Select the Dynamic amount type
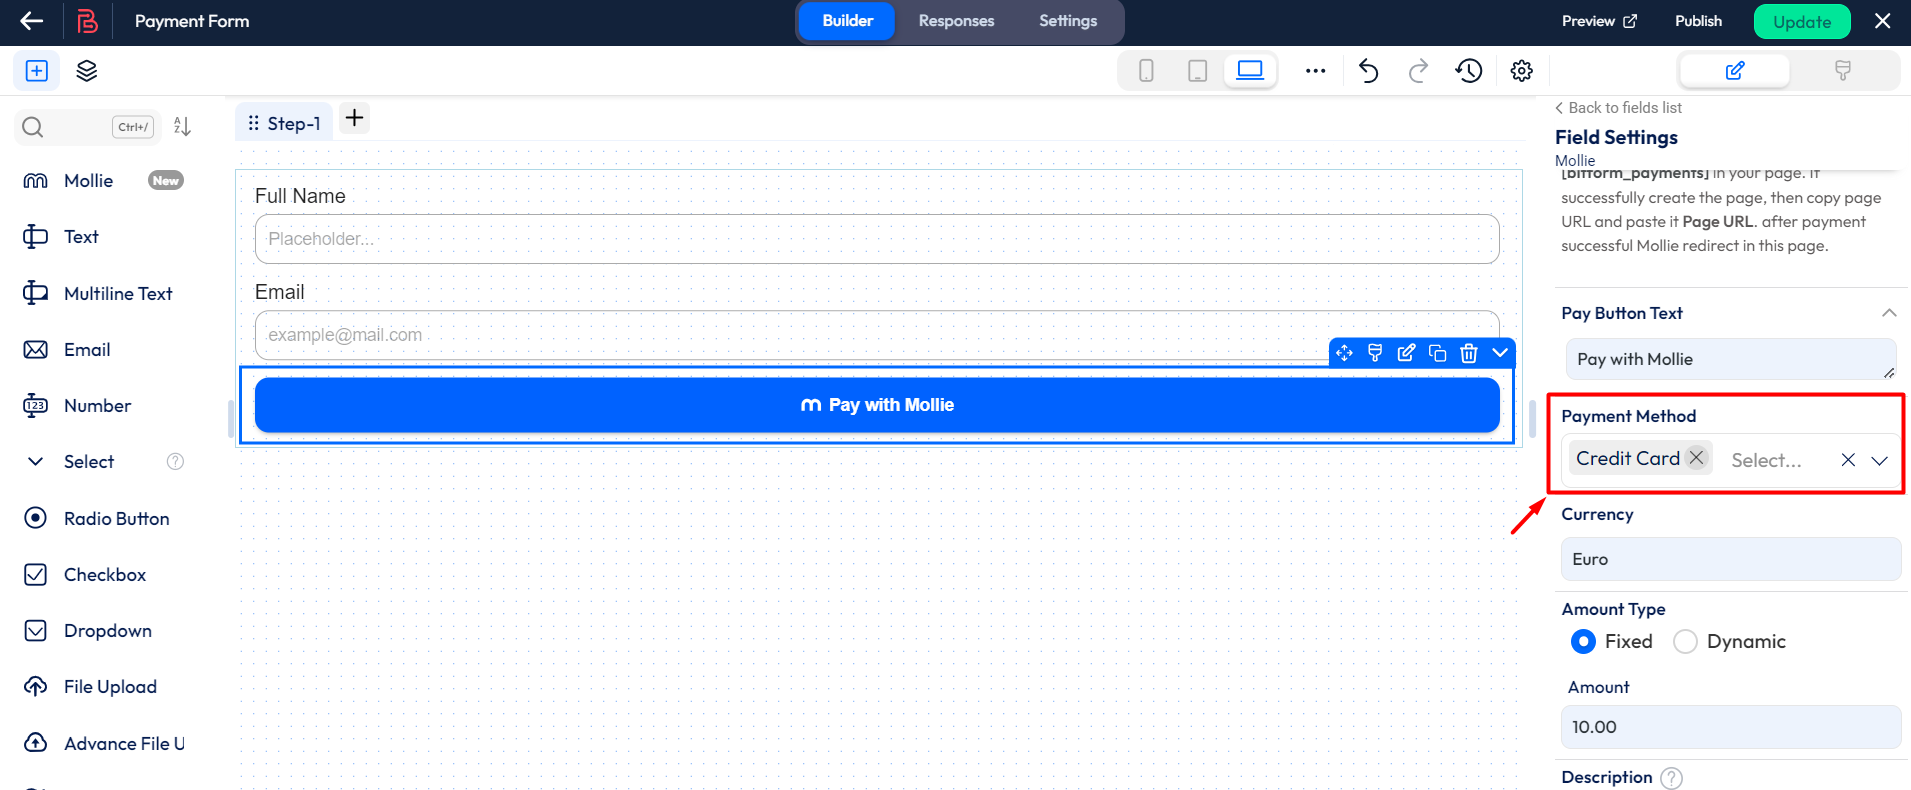Viewport: 1911px width, 790px height. (1685, 642)
